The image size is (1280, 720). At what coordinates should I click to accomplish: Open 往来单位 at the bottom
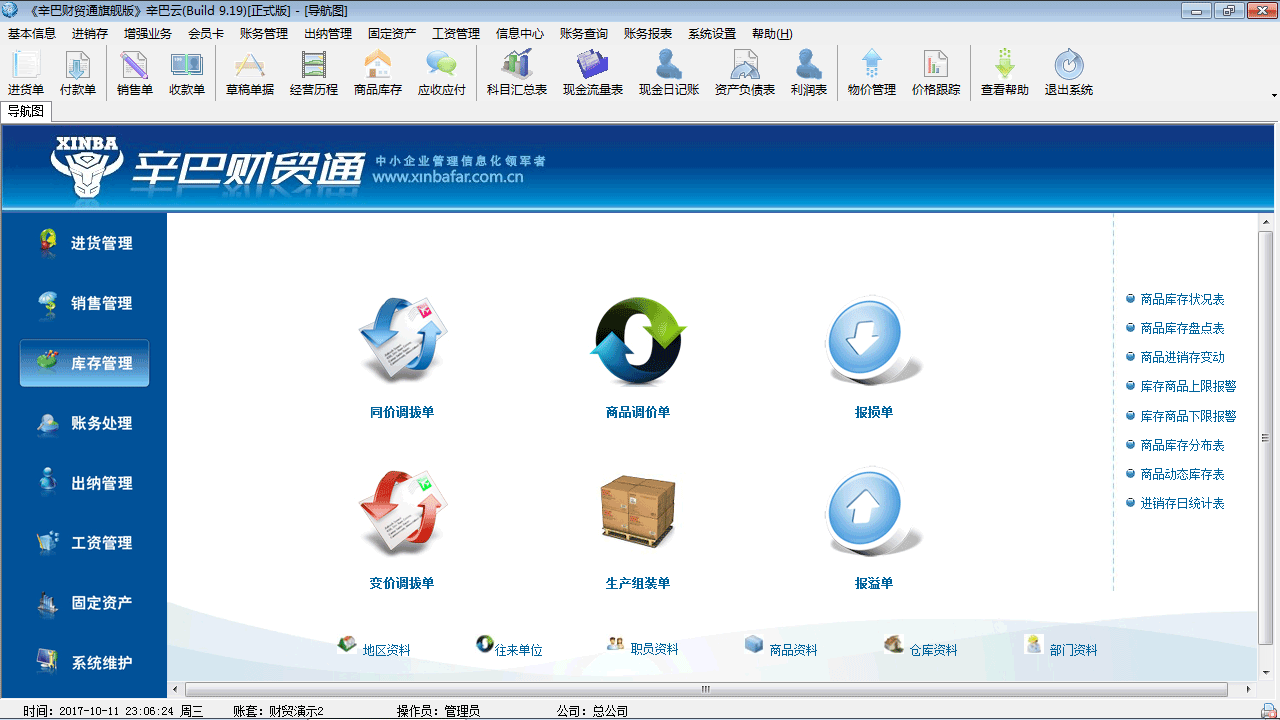pos(509,647)
